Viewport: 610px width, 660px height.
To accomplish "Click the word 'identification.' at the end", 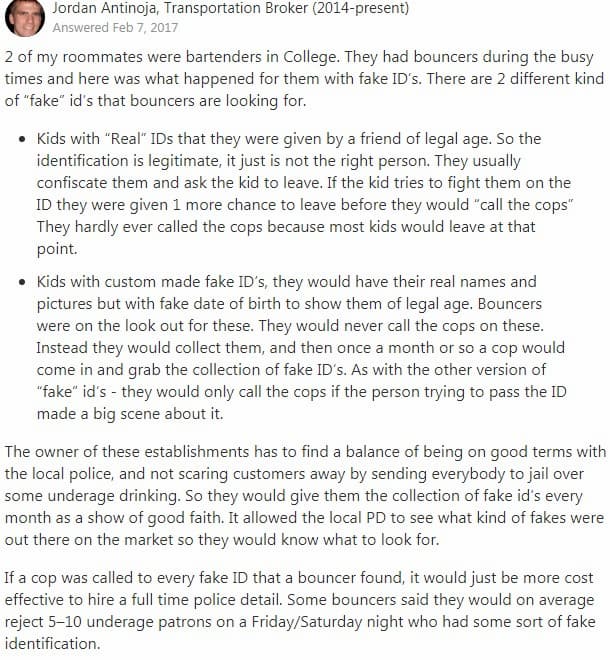I will (53, 644).
